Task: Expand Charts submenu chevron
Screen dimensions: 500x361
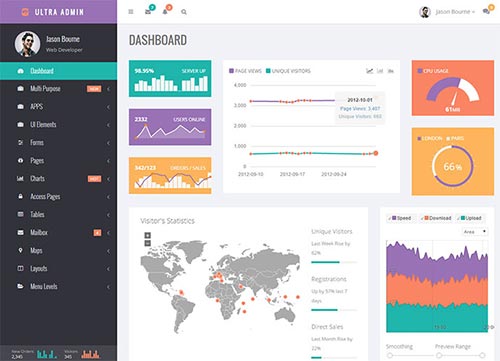Action: click(108, 179)
